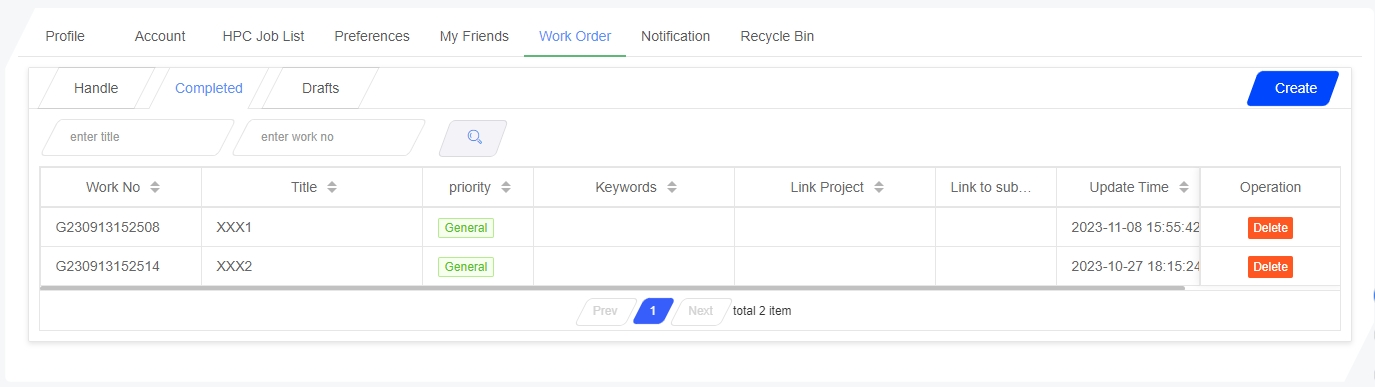Click the table horizontal scrollbar
The height and width of the screenshot is (387, 1375).
pyautogui.click(x=612, y=288)
